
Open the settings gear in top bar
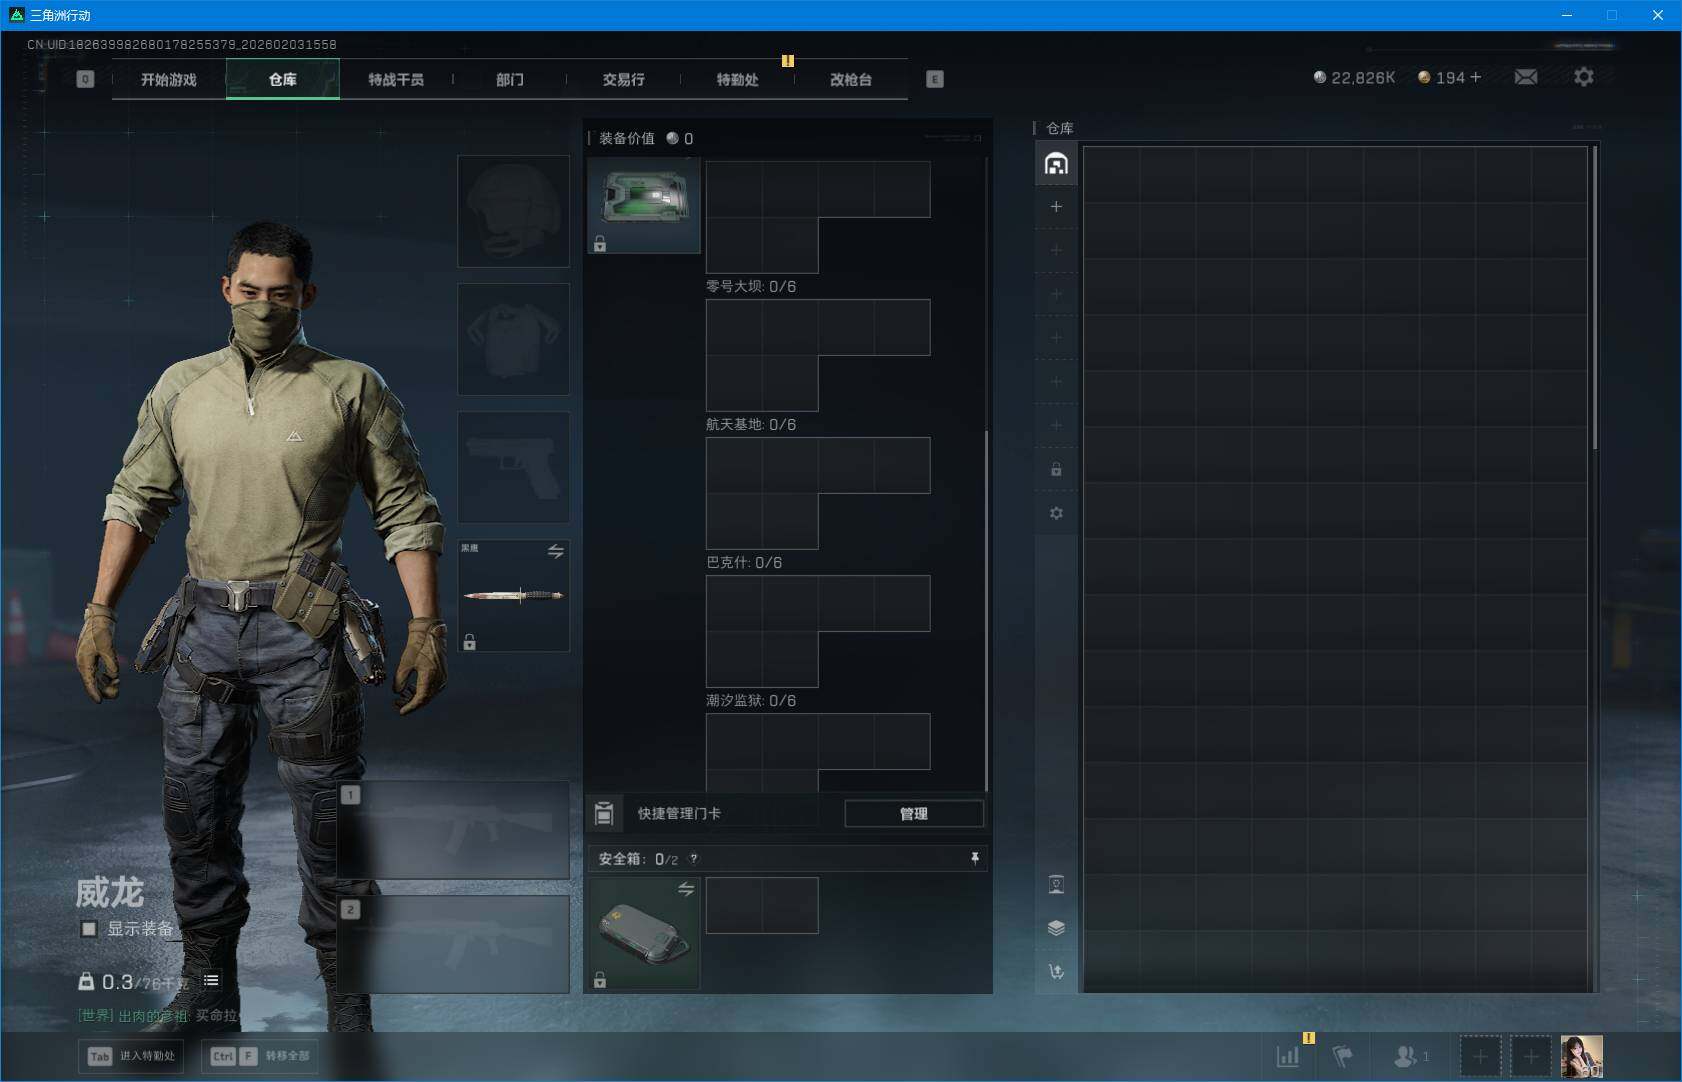click(x=1583, y=77)
